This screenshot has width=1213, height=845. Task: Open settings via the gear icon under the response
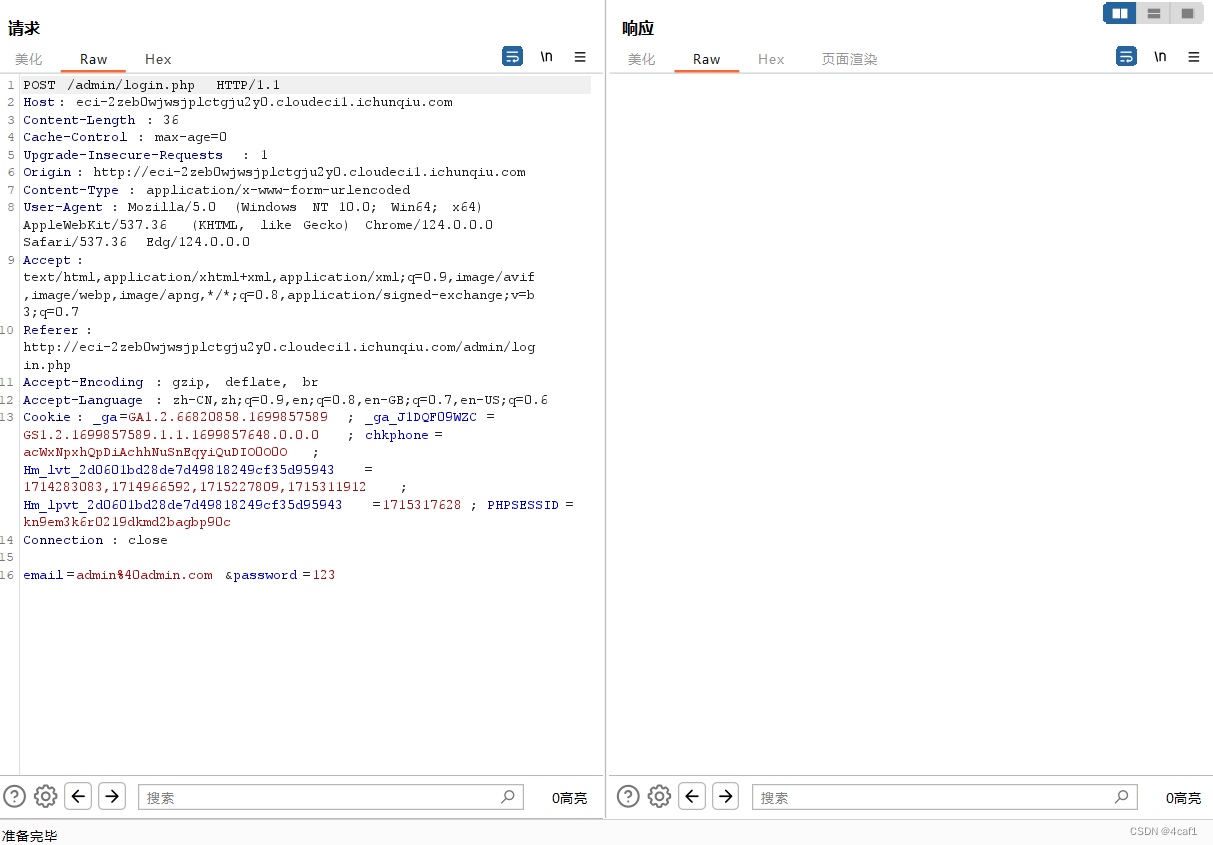pos(659,796)
